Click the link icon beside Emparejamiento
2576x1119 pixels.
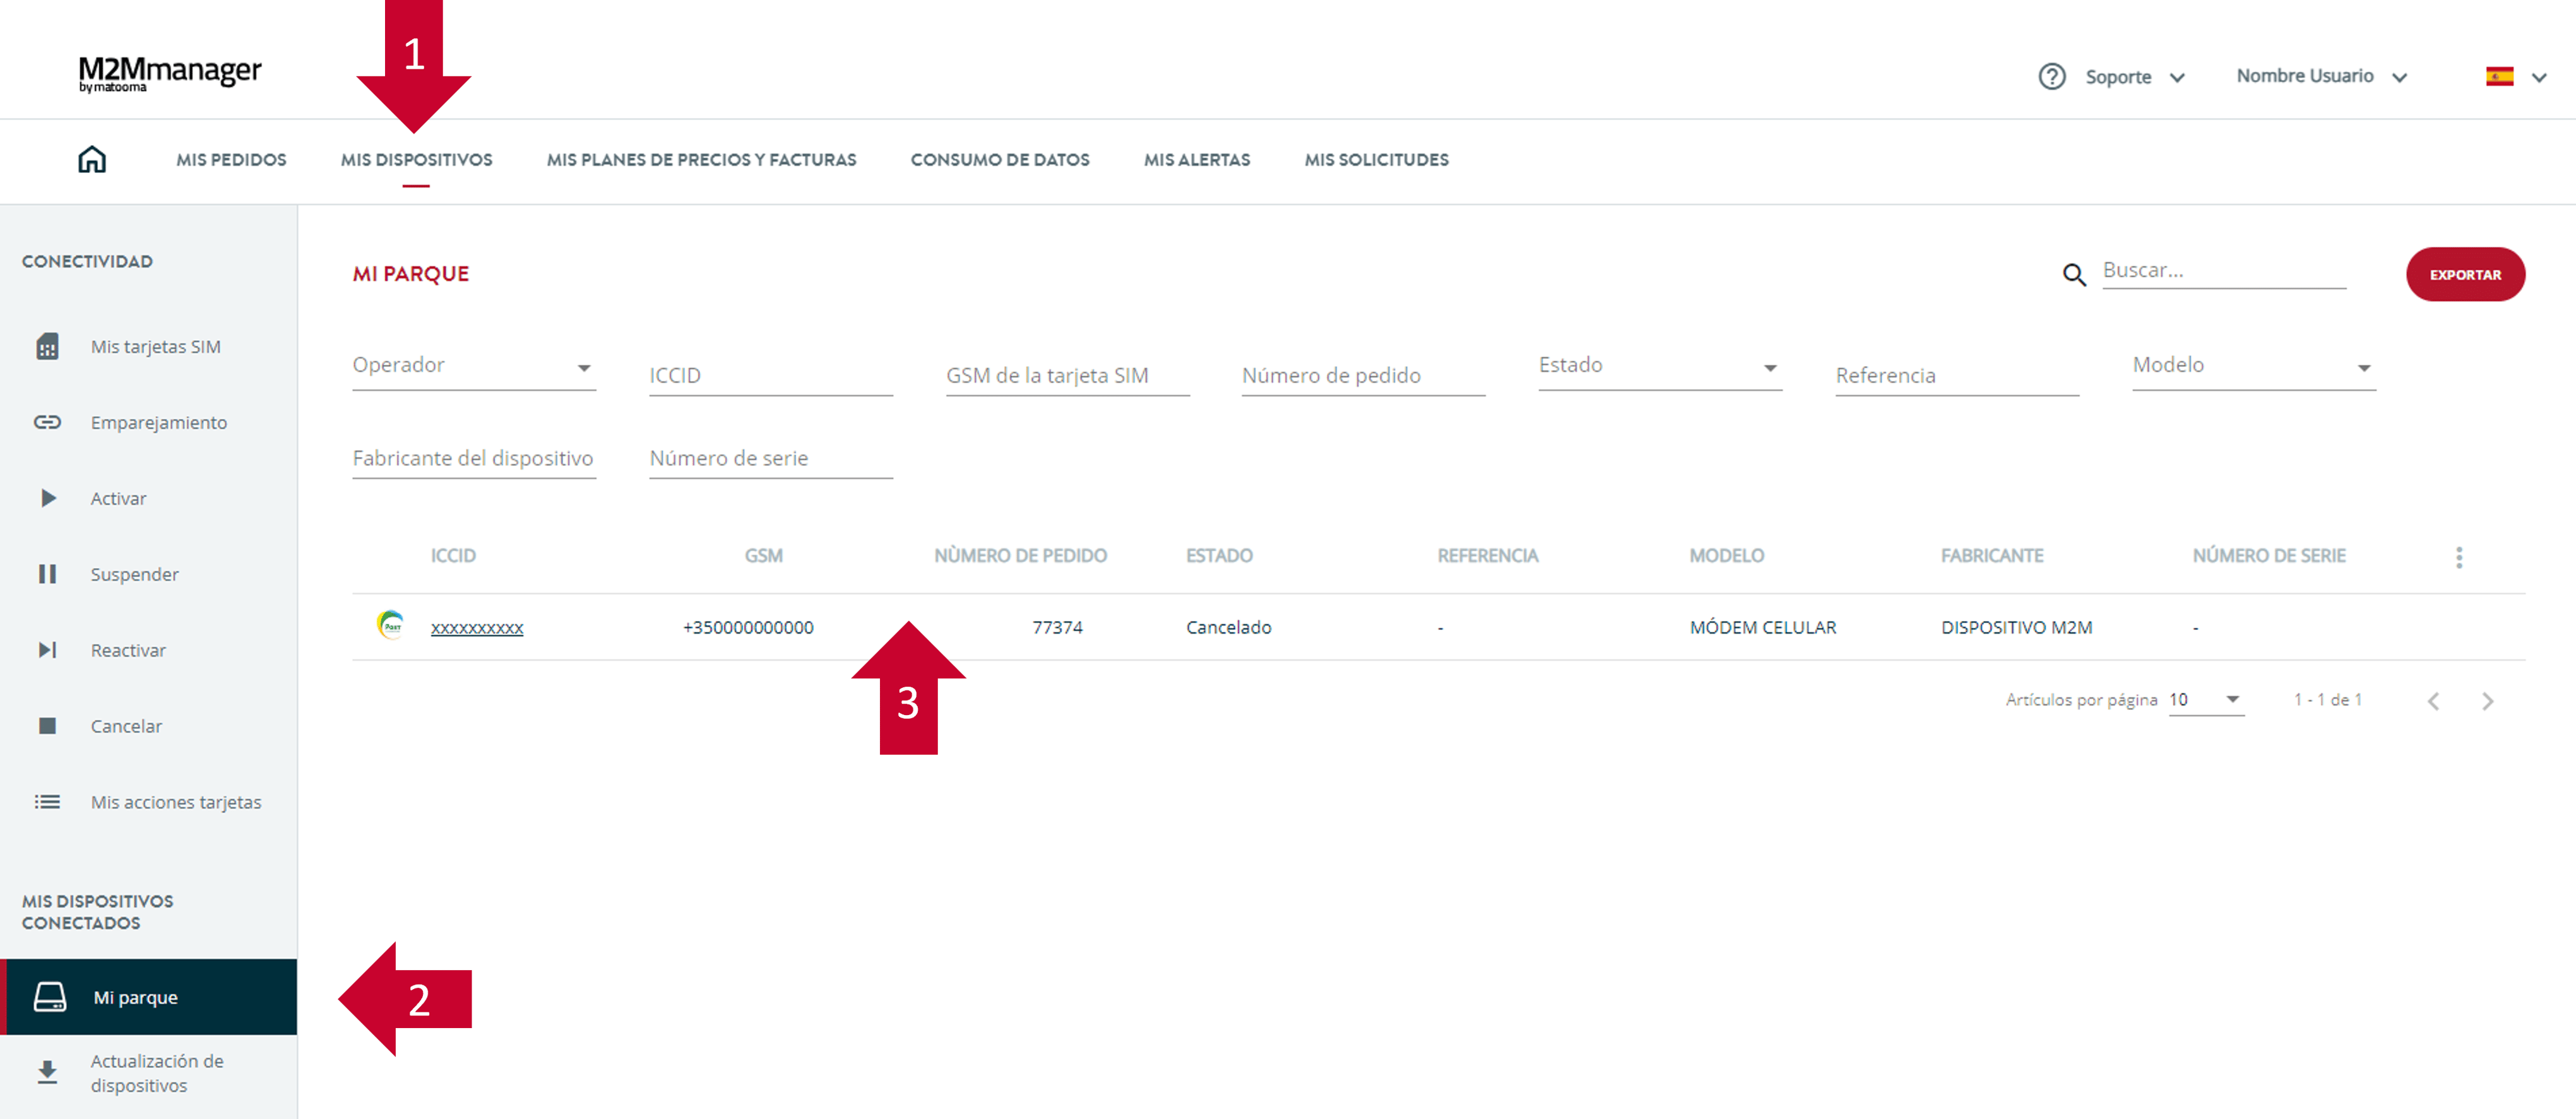[x=47, y=422]
